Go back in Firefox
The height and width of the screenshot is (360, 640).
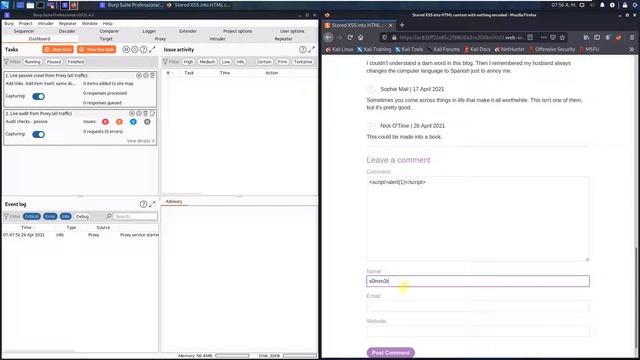pyautogui.click(x=329, y=37)
